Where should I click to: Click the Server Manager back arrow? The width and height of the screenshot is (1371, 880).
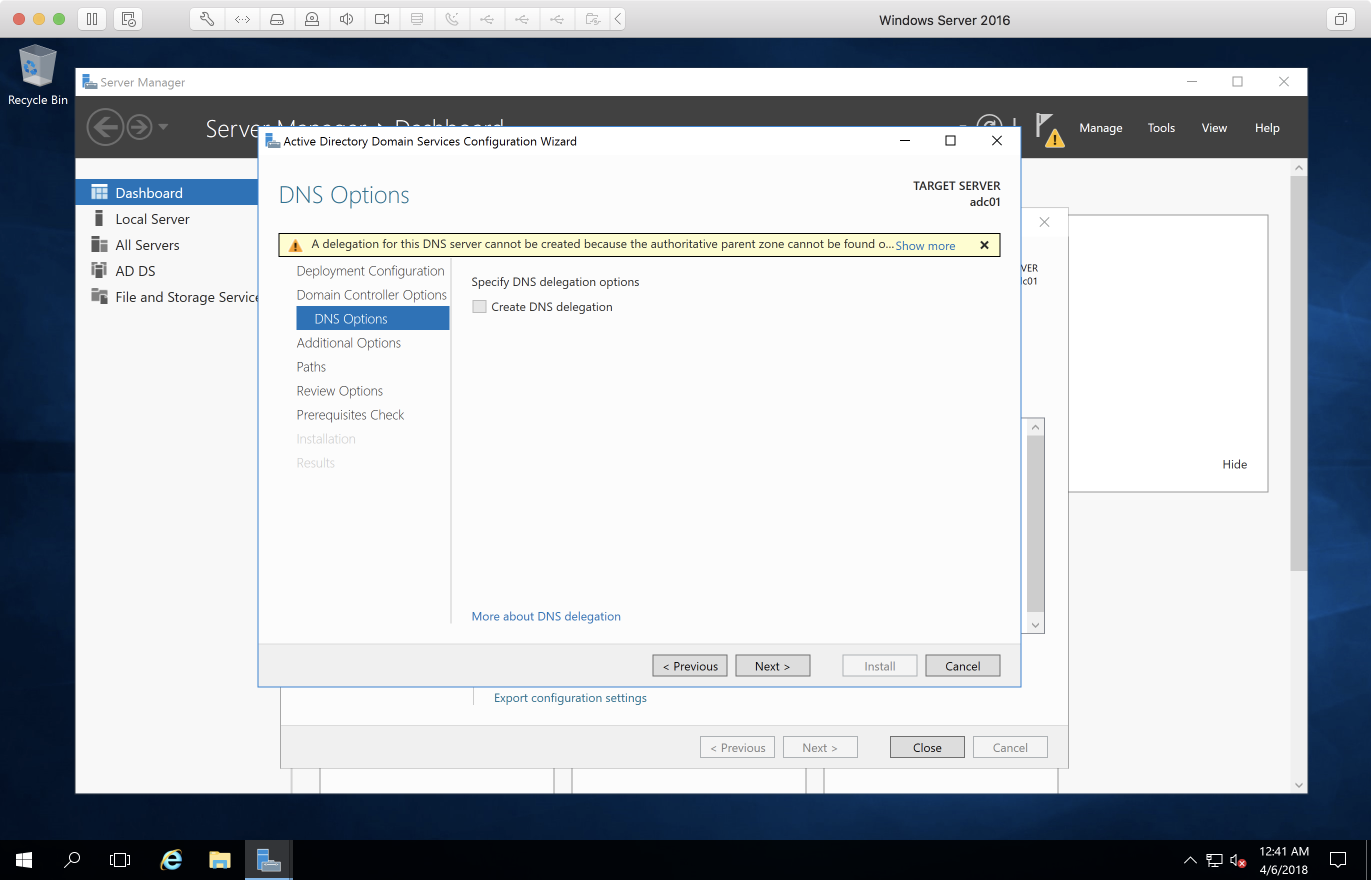[104, 127]
